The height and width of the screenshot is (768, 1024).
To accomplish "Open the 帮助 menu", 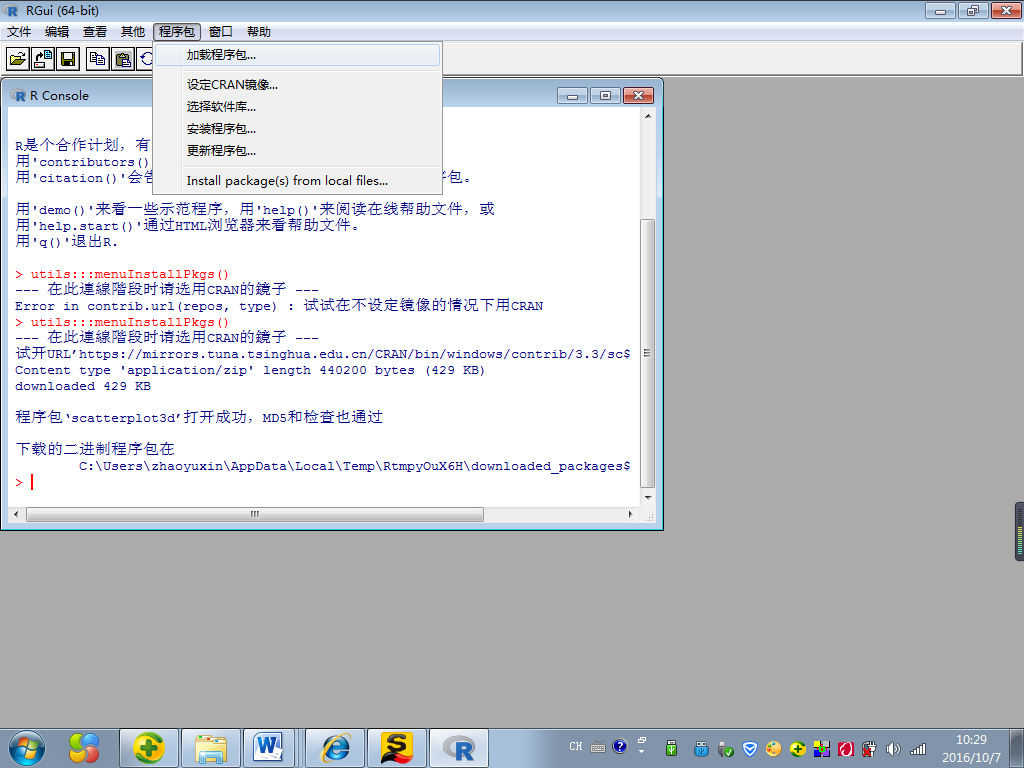I will click(259, 31).
